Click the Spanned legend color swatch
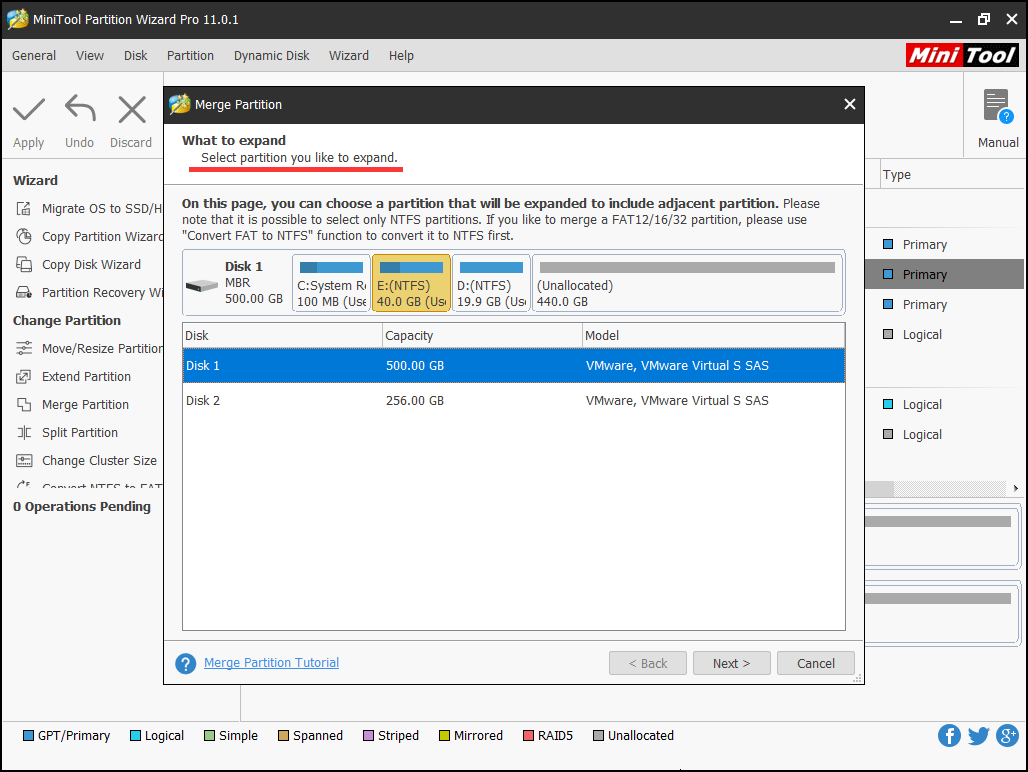Viewport: 1028px width, 772px height. pyautogui.click(x=283, y=735)
